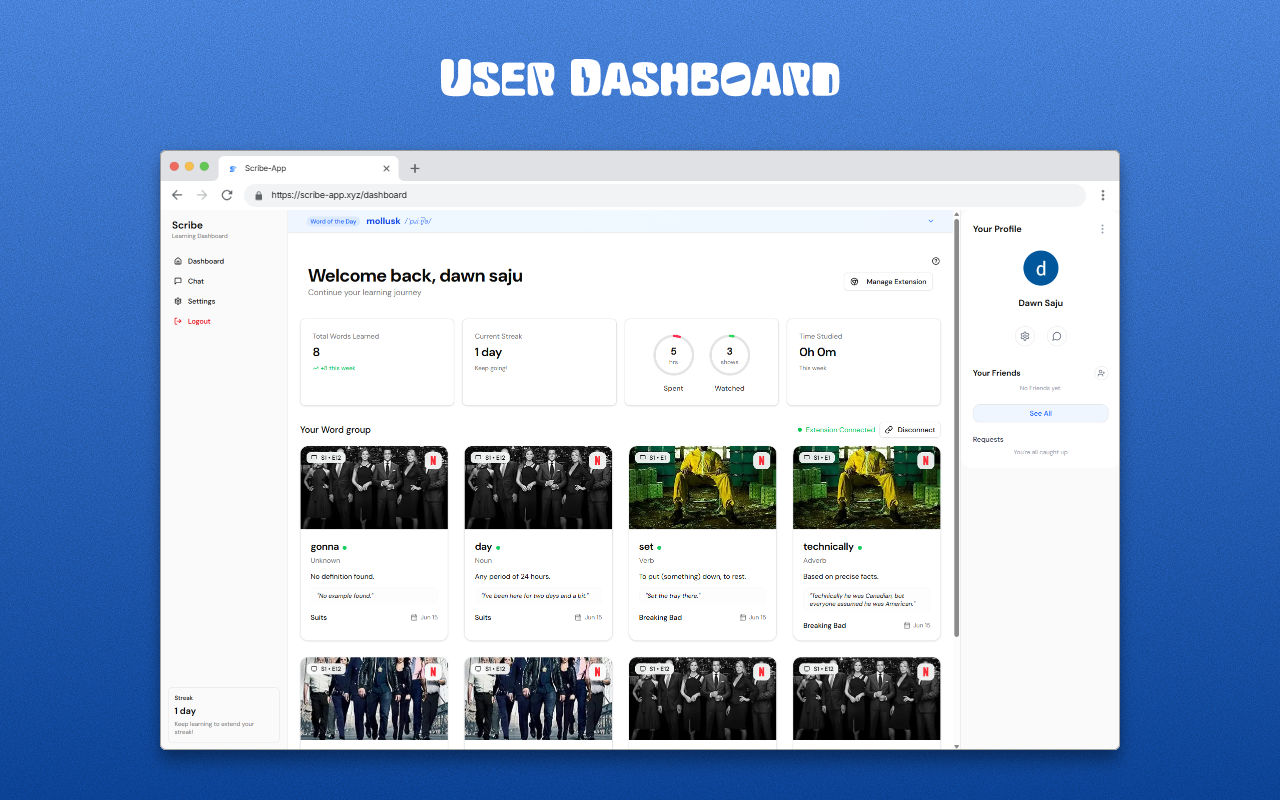Expand the Word of the Day banner chevron

click(x=931, y=221)
